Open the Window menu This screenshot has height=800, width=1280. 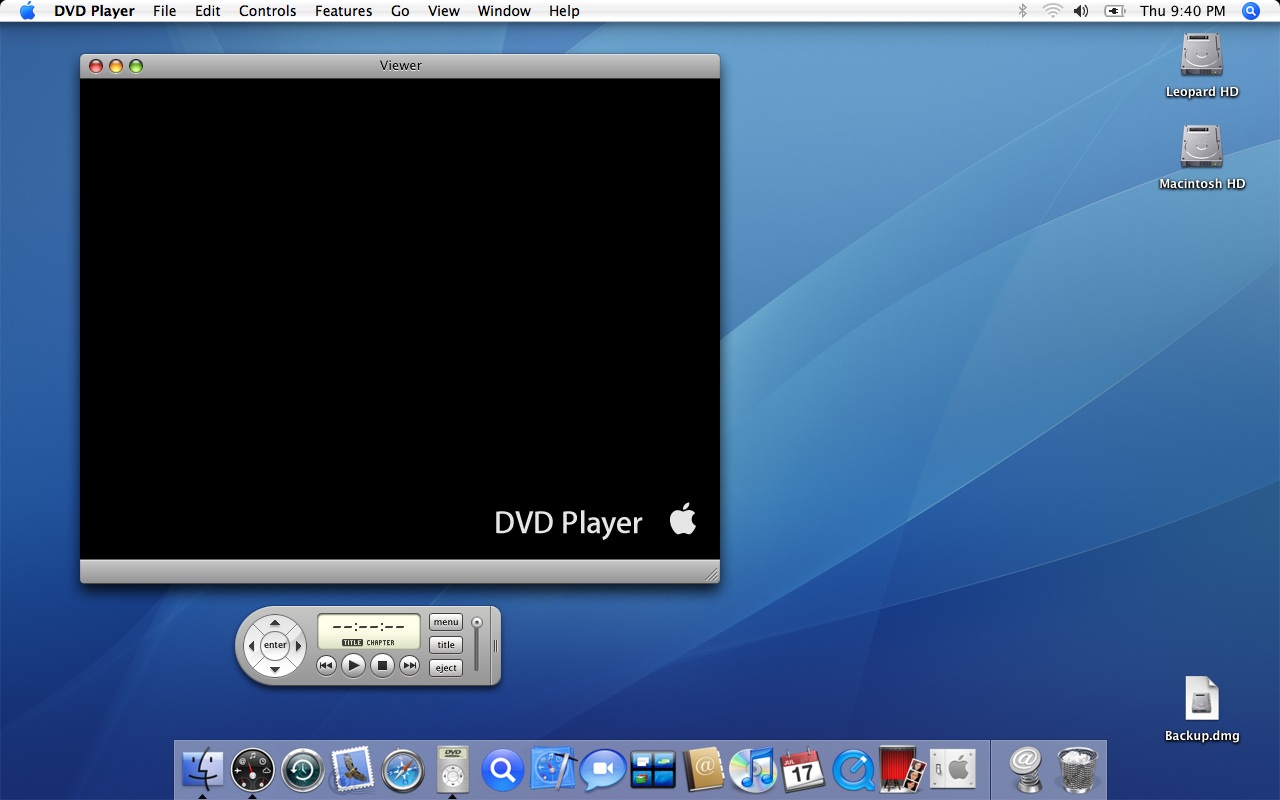point(504,11)
